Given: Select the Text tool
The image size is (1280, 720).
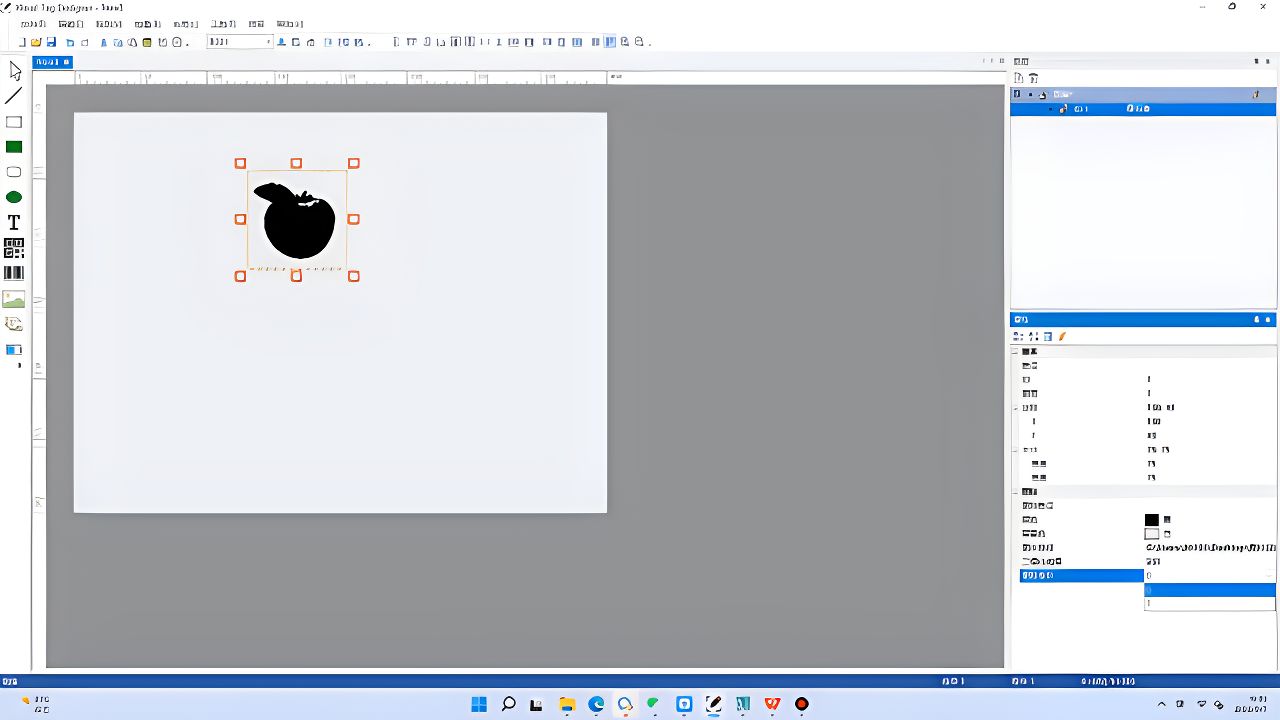Looking at the screenshot, I should click(14, 223).
